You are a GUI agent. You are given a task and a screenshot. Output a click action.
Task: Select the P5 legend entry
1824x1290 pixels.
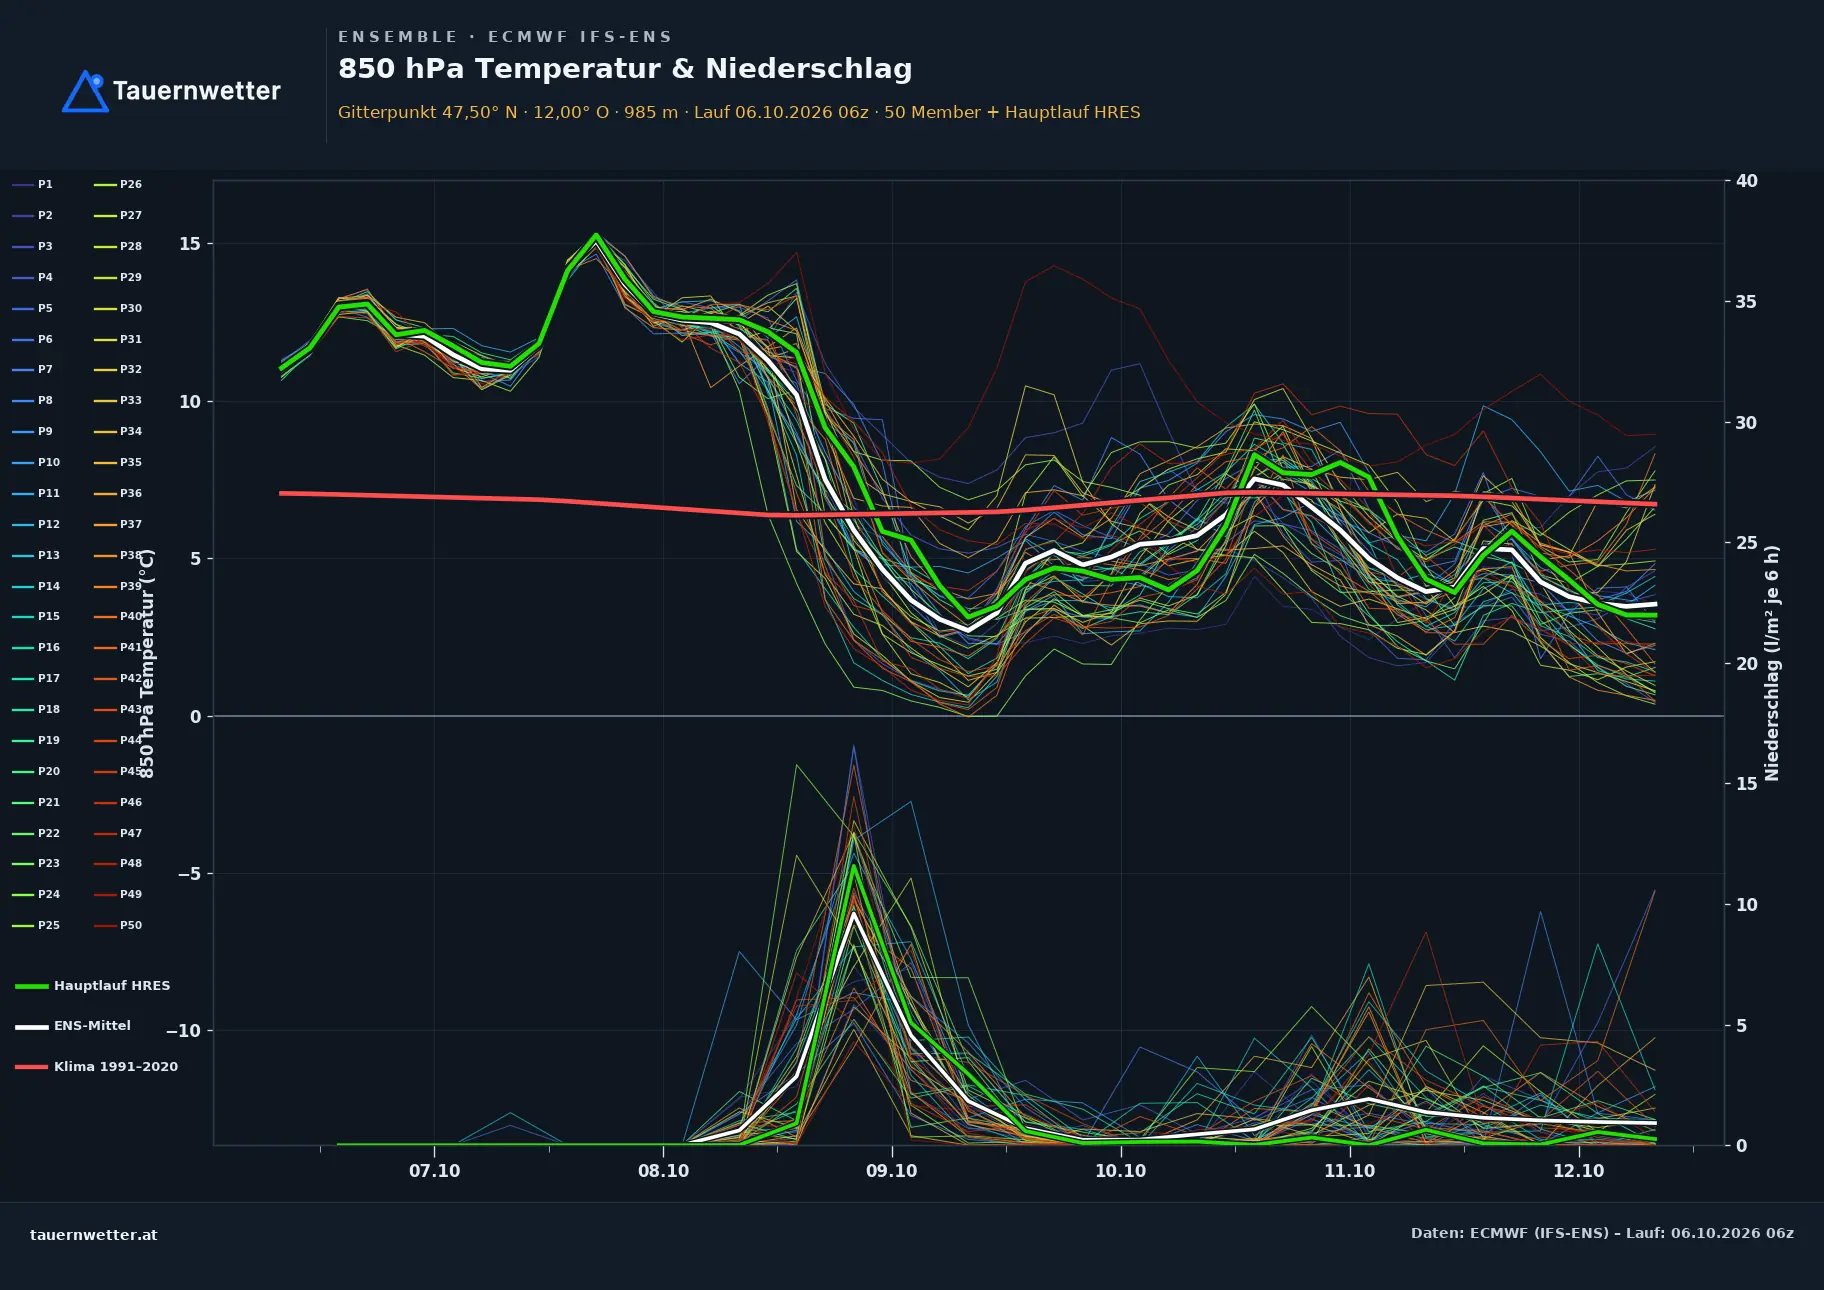click(x=33, y=308)
